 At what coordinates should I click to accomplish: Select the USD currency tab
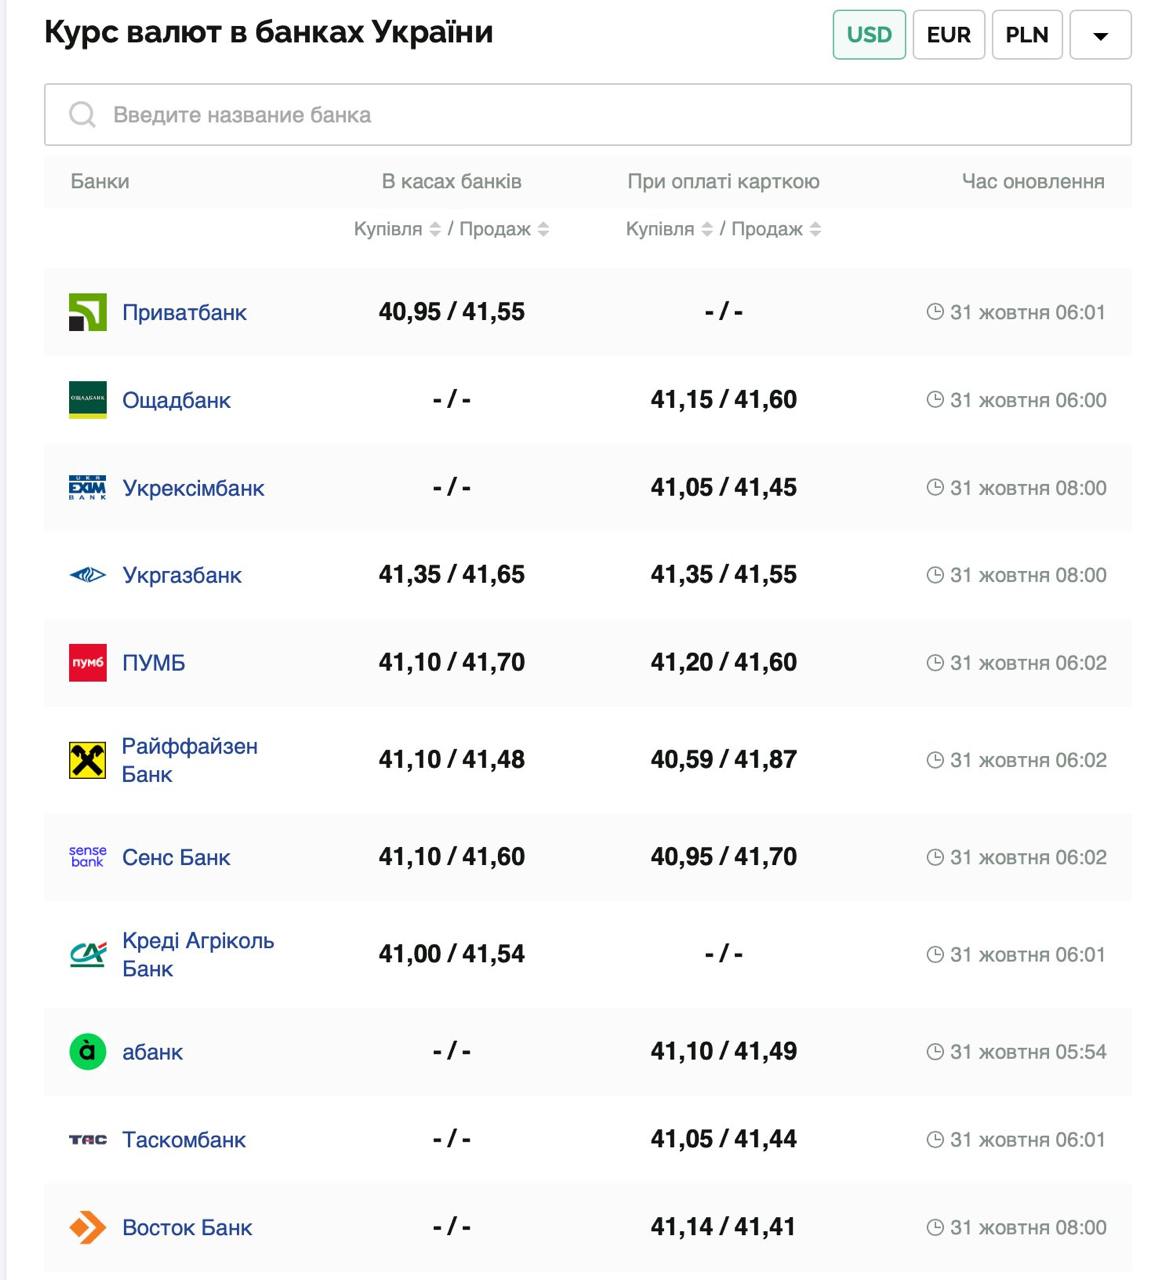pos(868,35)
